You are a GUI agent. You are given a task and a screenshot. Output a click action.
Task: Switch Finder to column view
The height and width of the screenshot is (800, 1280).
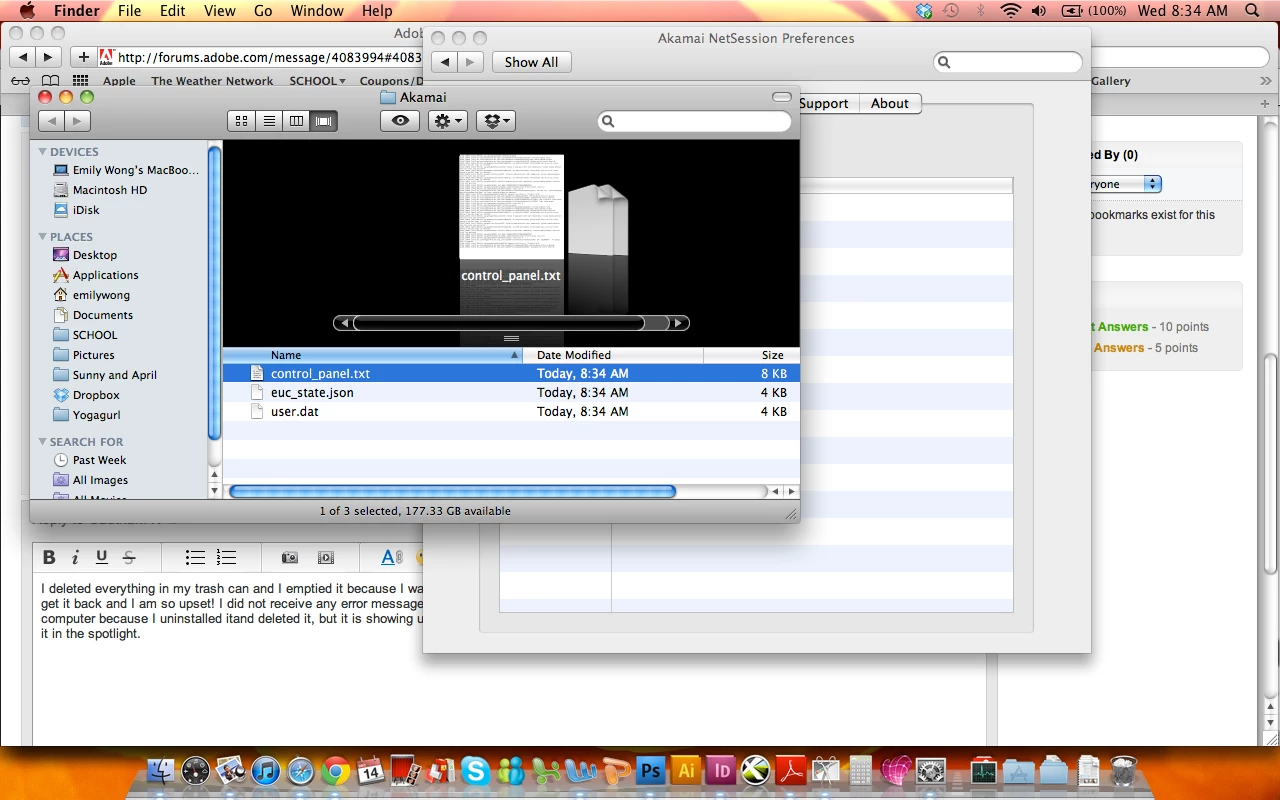point(296,121)
